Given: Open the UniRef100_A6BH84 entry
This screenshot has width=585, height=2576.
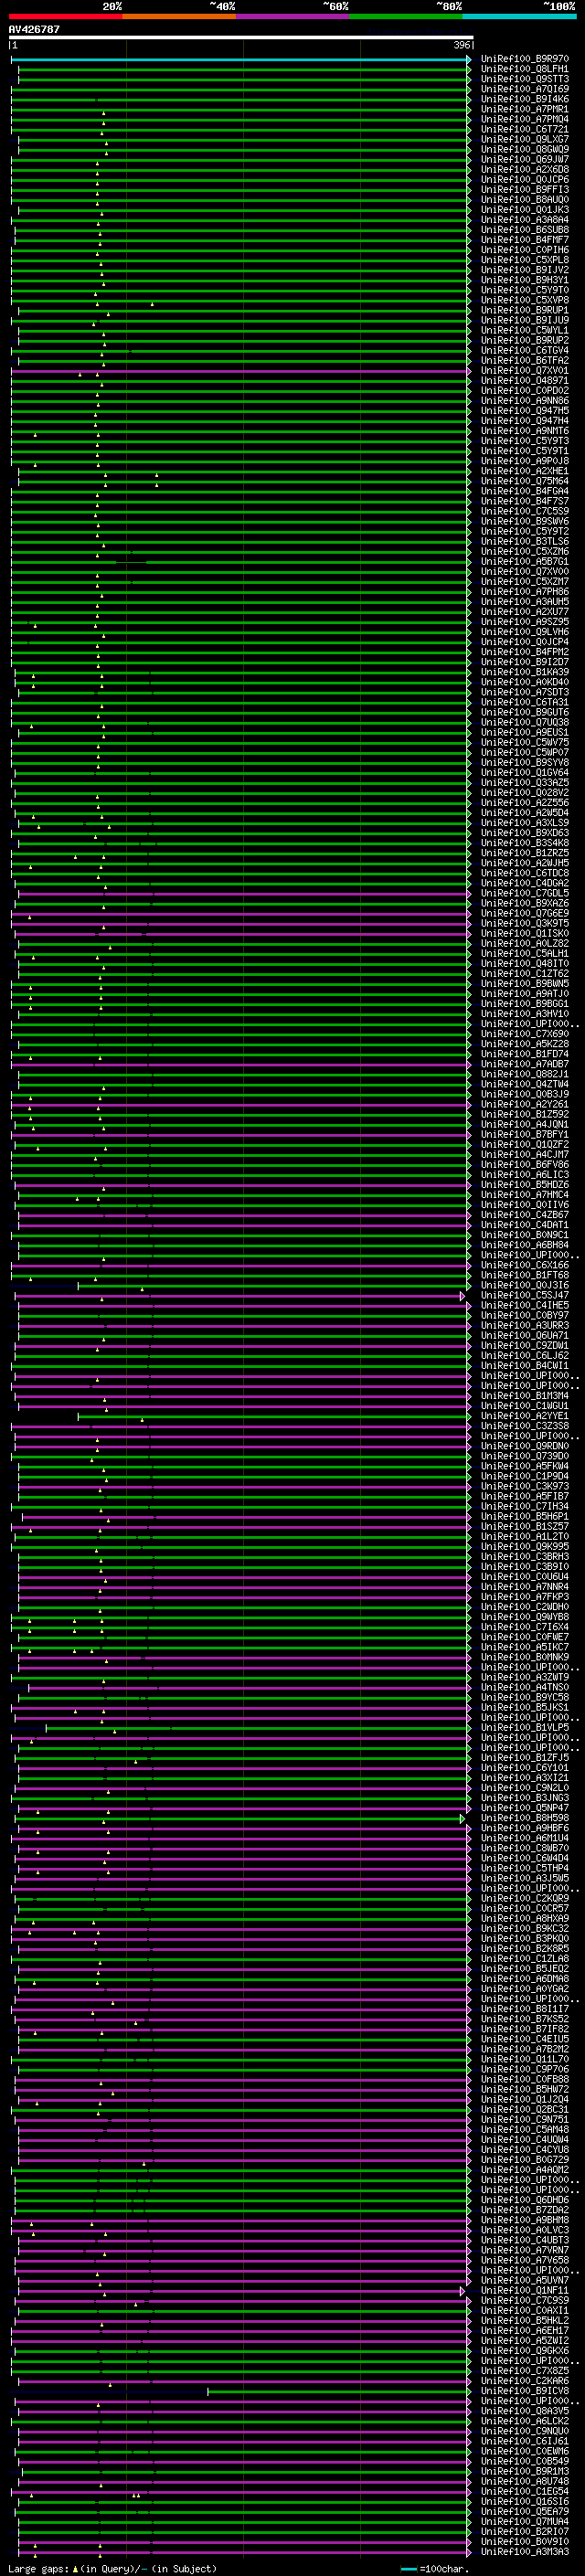Looking at the screenshot, I should click(524, 1245).
